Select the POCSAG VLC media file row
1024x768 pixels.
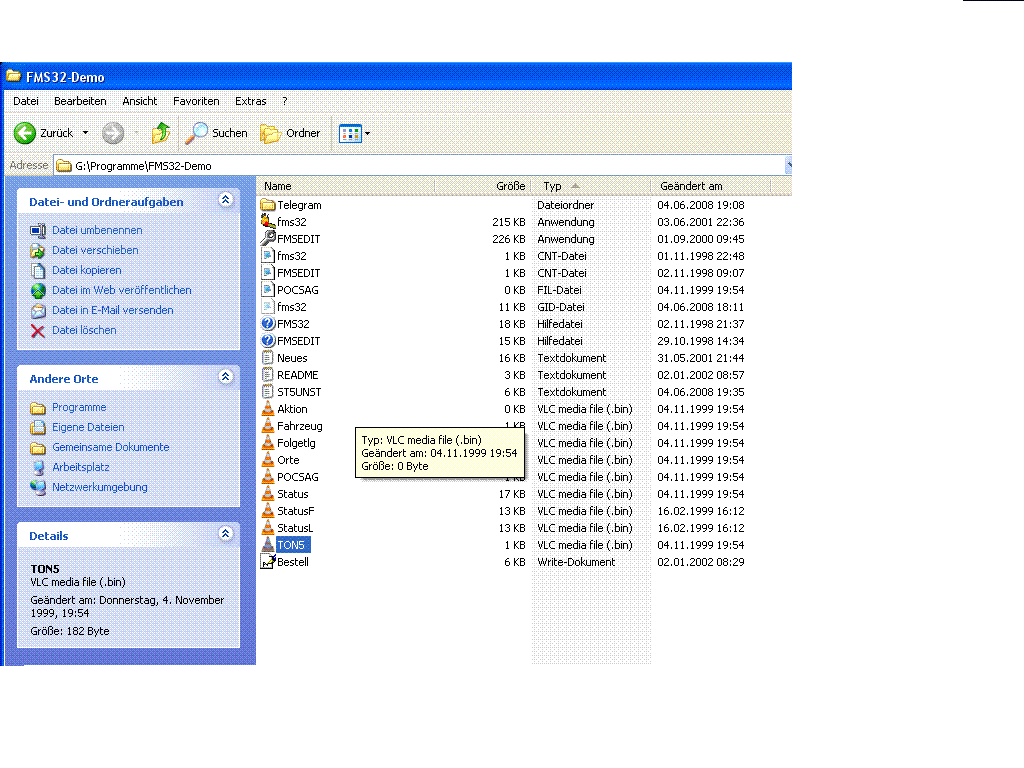(298, 477)
